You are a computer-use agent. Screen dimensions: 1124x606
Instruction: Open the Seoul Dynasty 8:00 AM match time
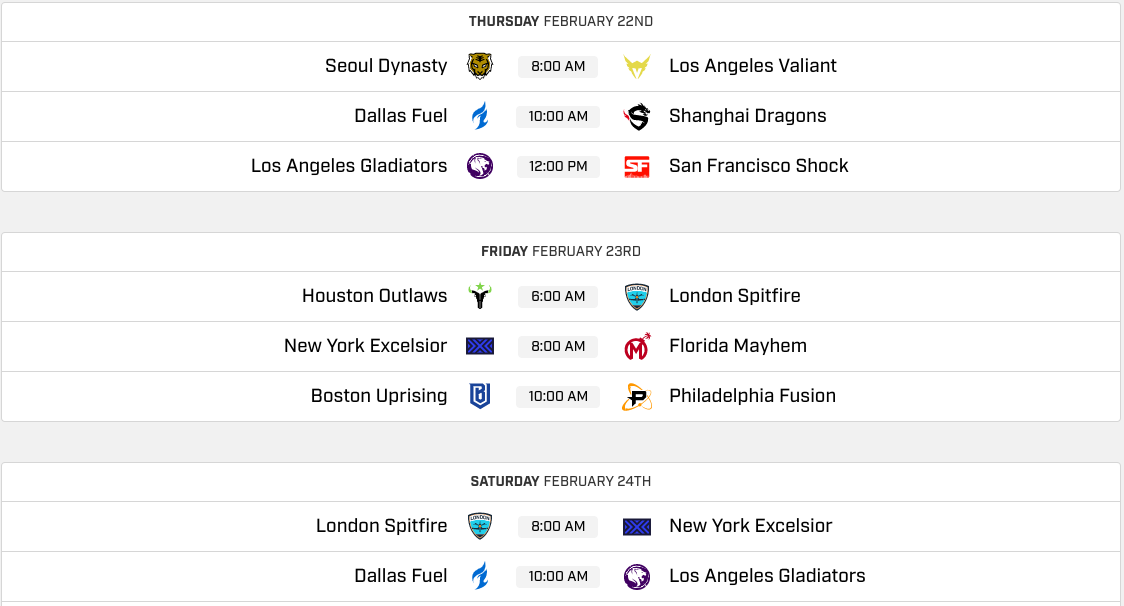click(558, 67)
